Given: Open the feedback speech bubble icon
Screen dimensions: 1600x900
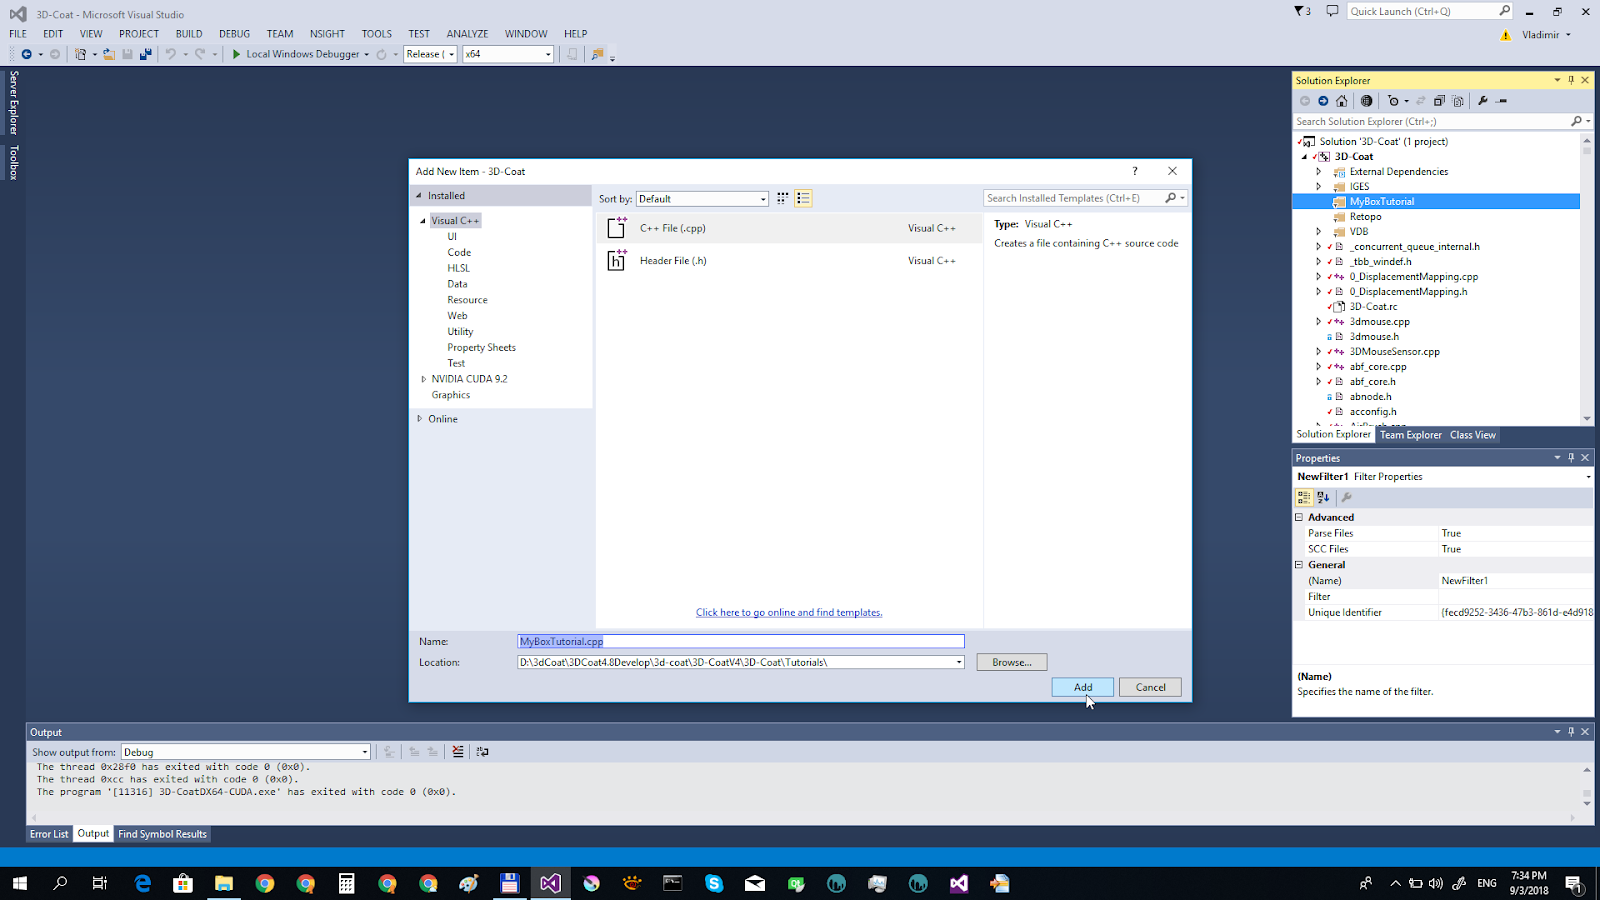Looking at the screenshot, I should click(x=1332, y=11).
